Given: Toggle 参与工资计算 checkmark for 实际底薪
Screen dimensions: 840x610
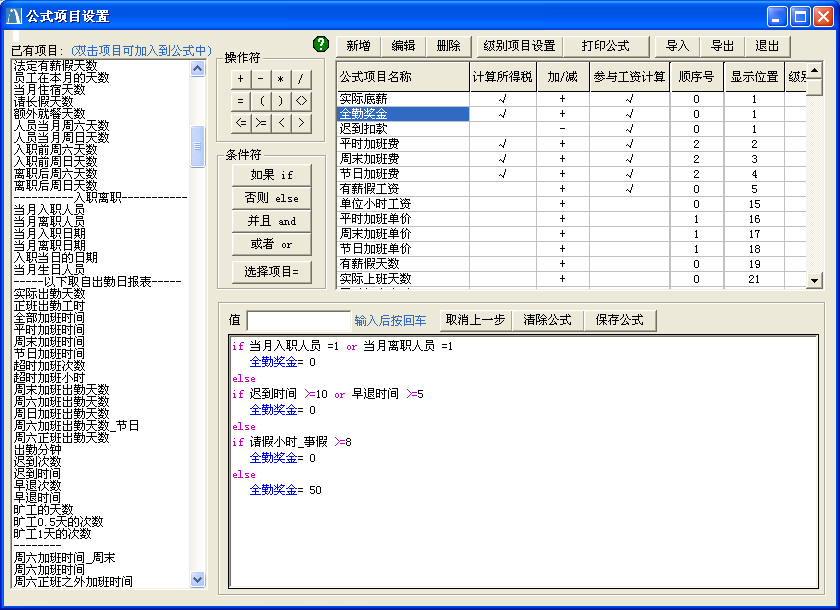Looking at the screenshot, I should 629,99.
